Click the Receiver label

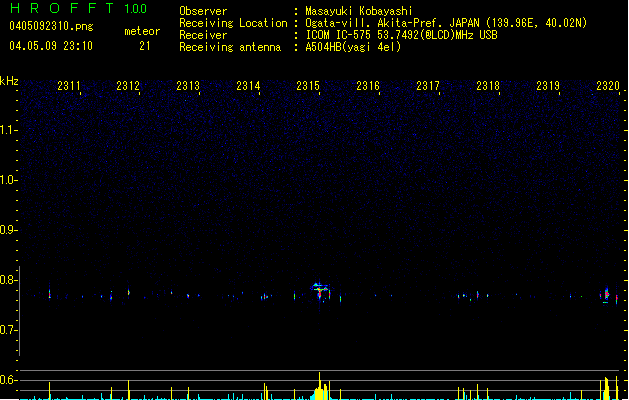203,35
